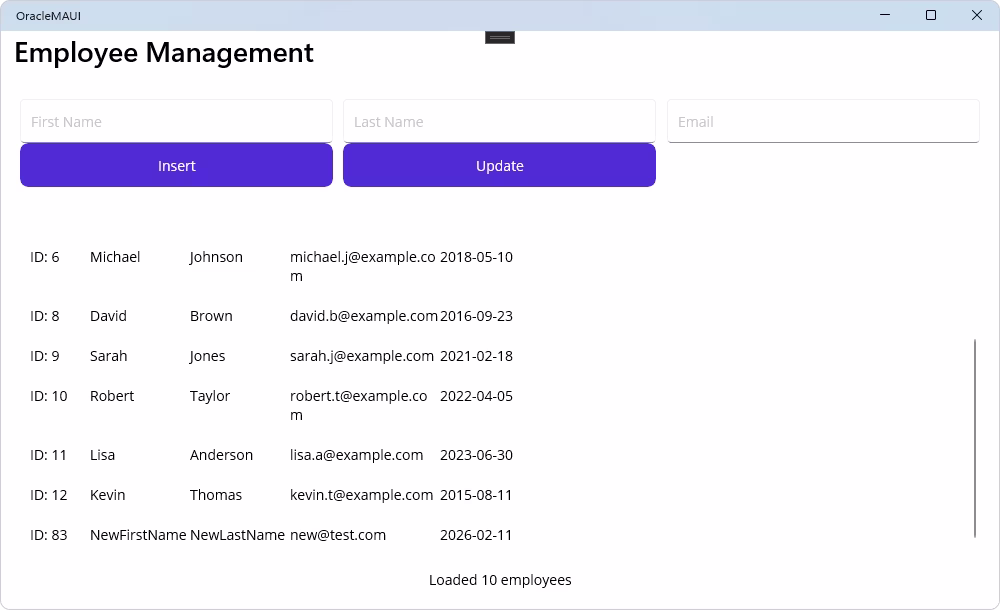Click the debug toolbar handle at top

coord(500,37)
